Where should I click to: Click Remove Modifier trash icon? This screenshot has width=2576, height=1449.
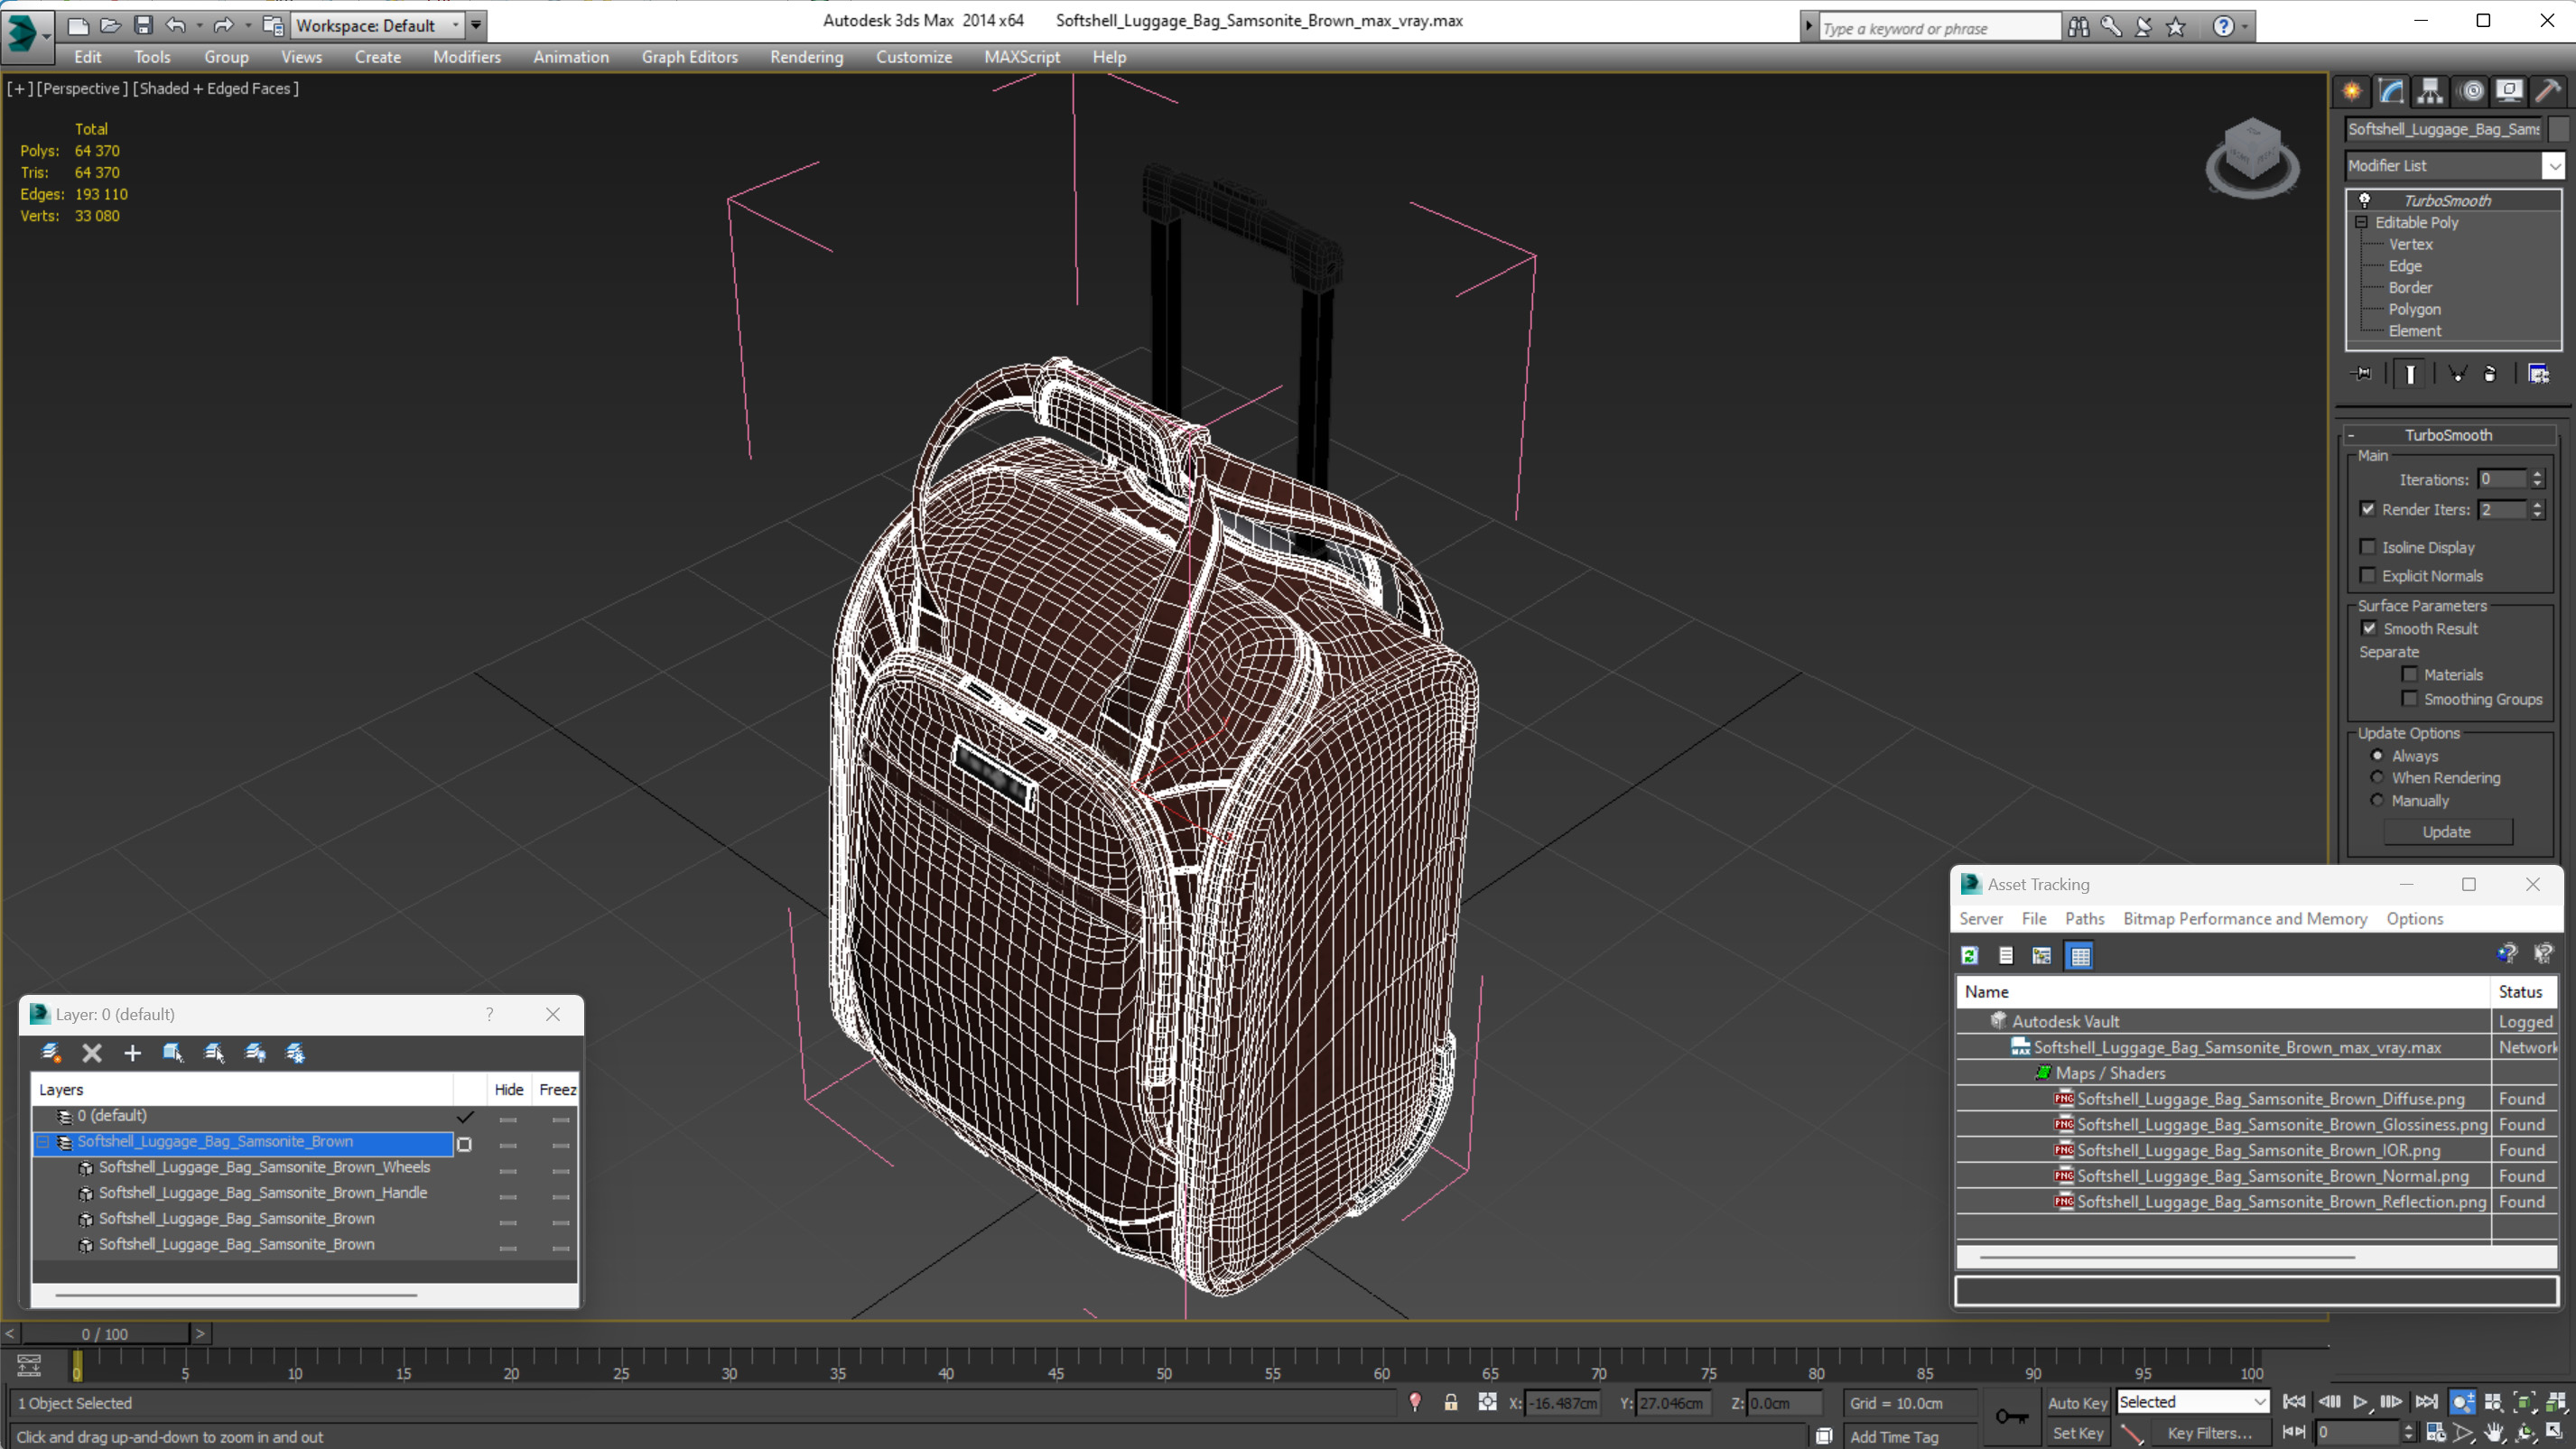tap(2490, 374)
